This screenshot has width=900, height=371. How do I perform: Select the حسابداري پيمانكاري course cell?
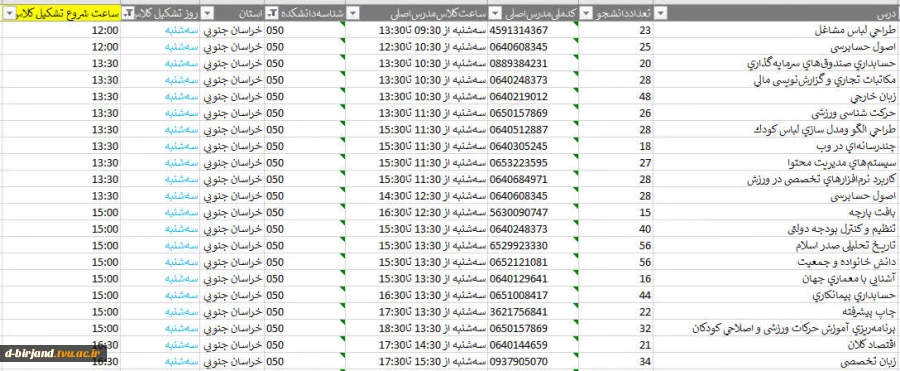click(x=776, y=296)
